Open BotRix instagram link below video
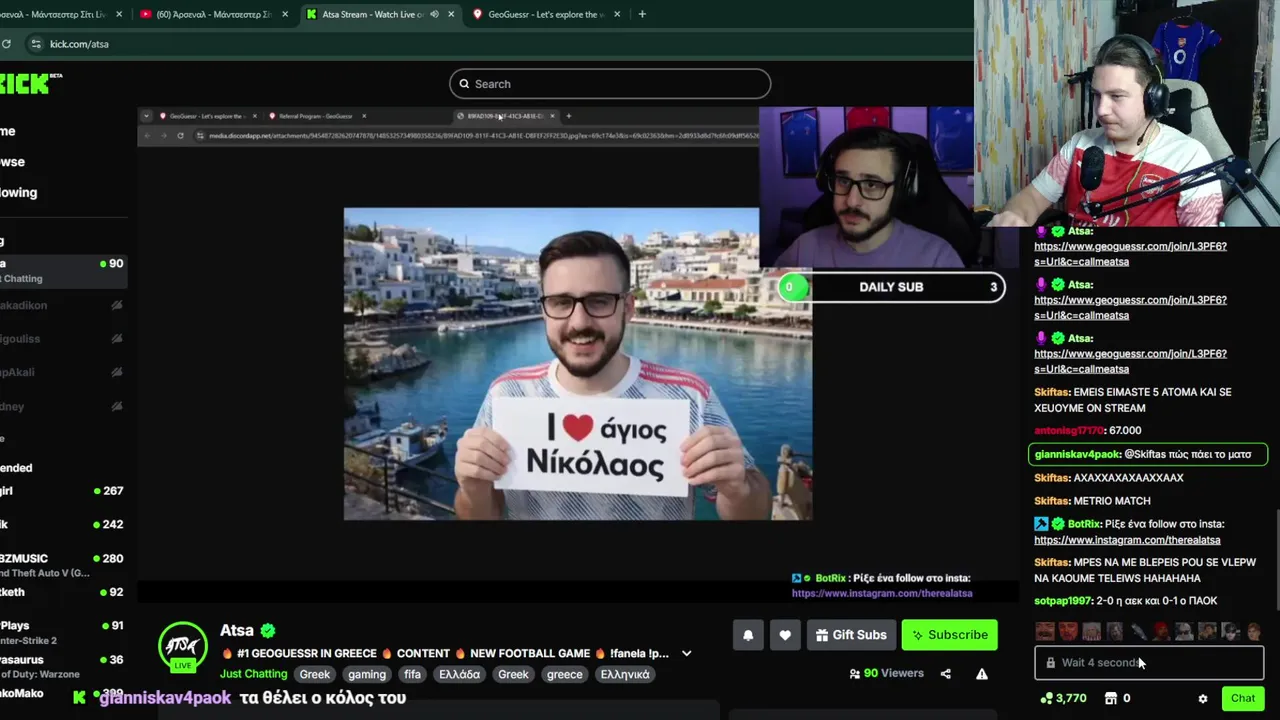Screen dimensions: 1280x720 point(882,593)
